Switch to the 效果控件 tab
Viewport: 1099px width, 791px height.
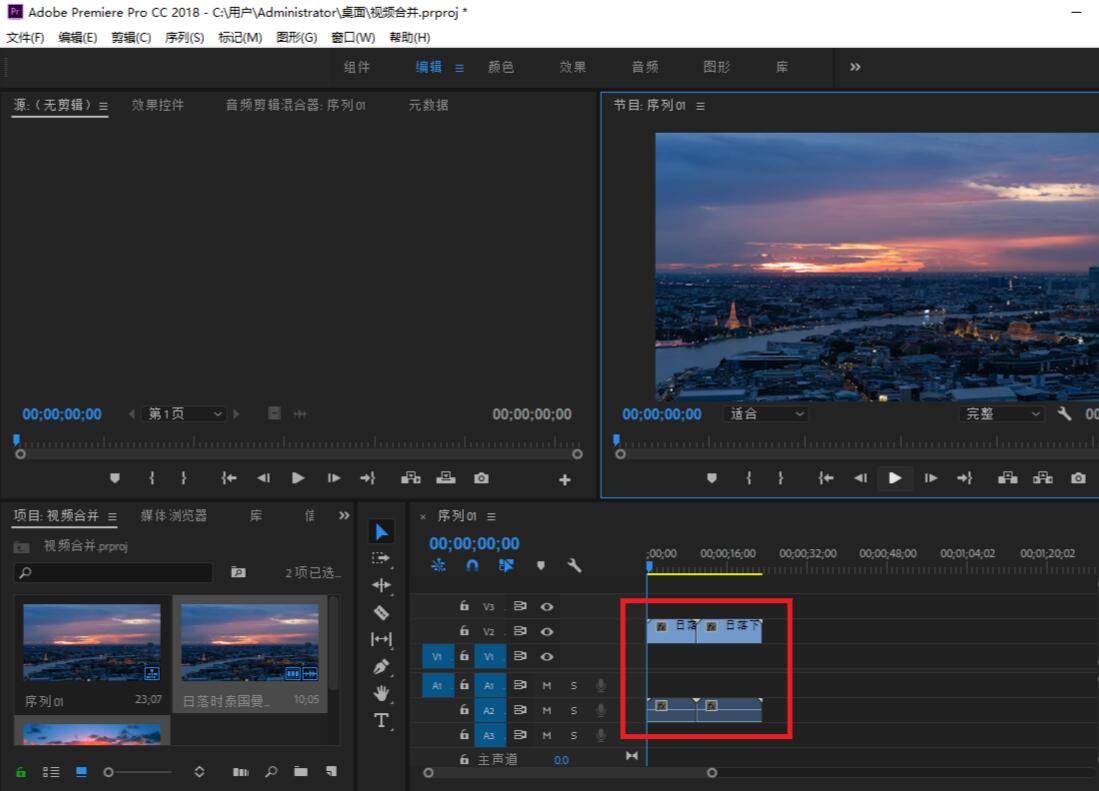(158, 105)
